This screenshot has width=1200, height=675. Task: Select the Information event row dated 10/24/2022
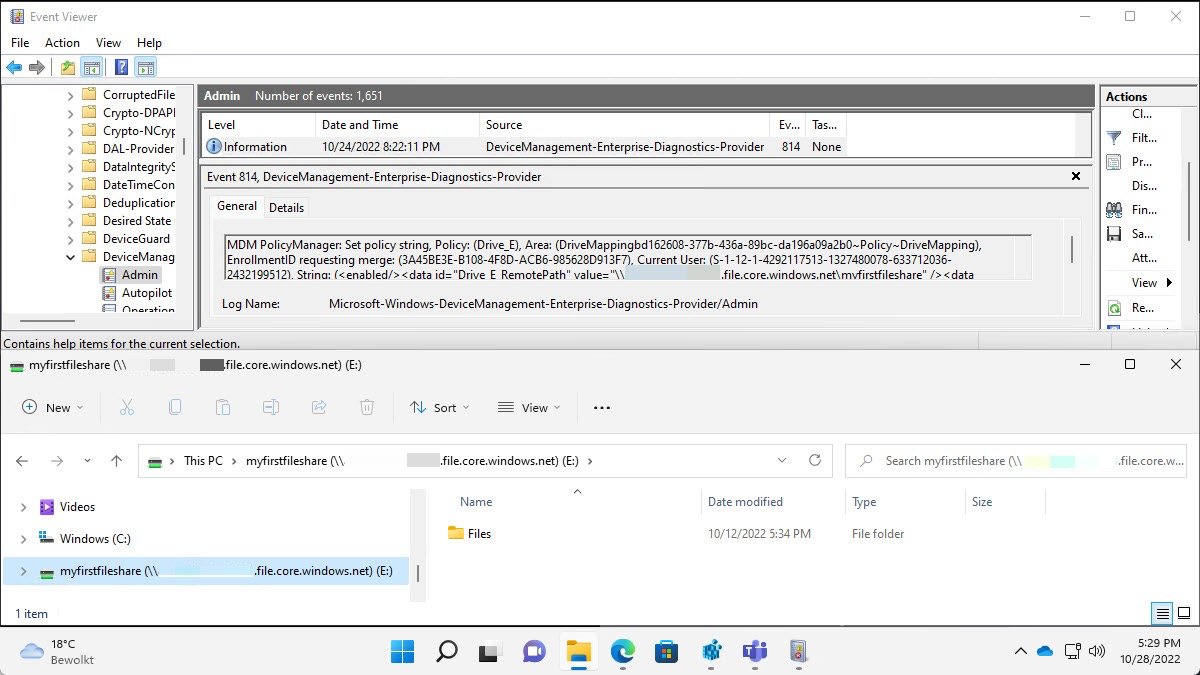coord(524,147)
